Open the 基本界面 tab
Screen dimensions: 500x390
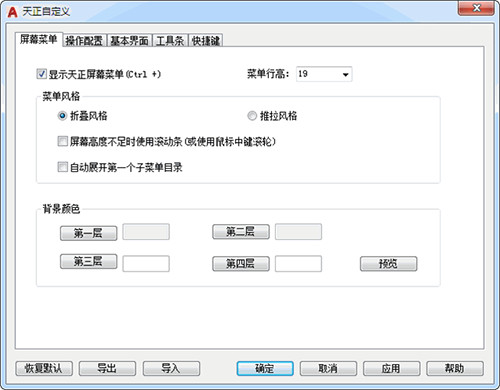coord(130,41)
